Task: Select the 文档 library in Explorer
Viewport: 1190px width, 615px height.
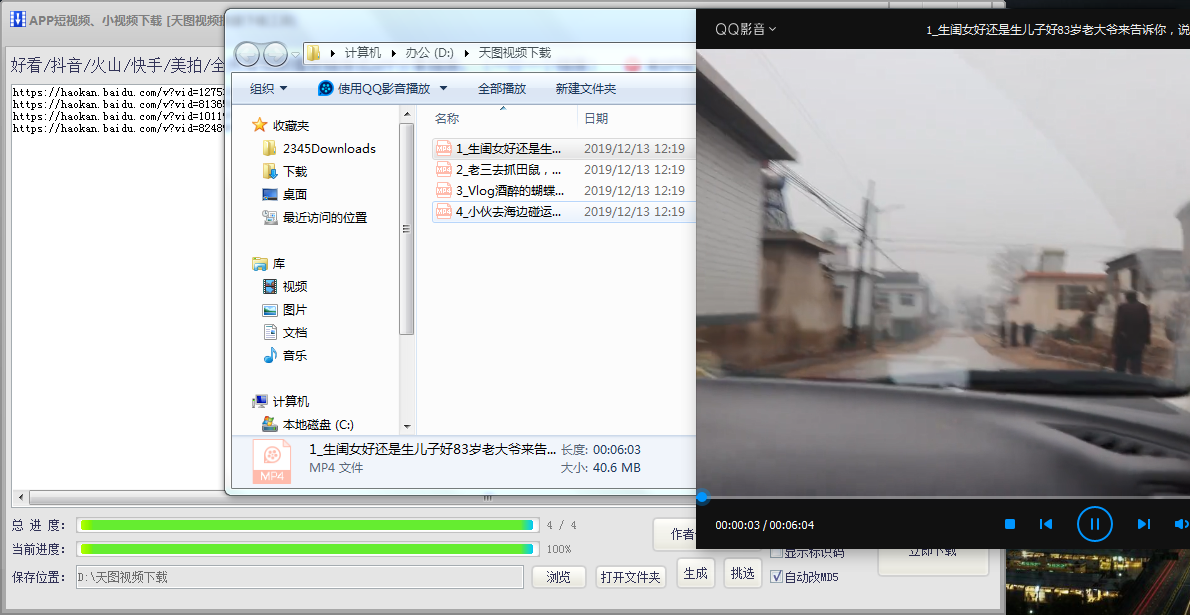Action: [285, 333]
